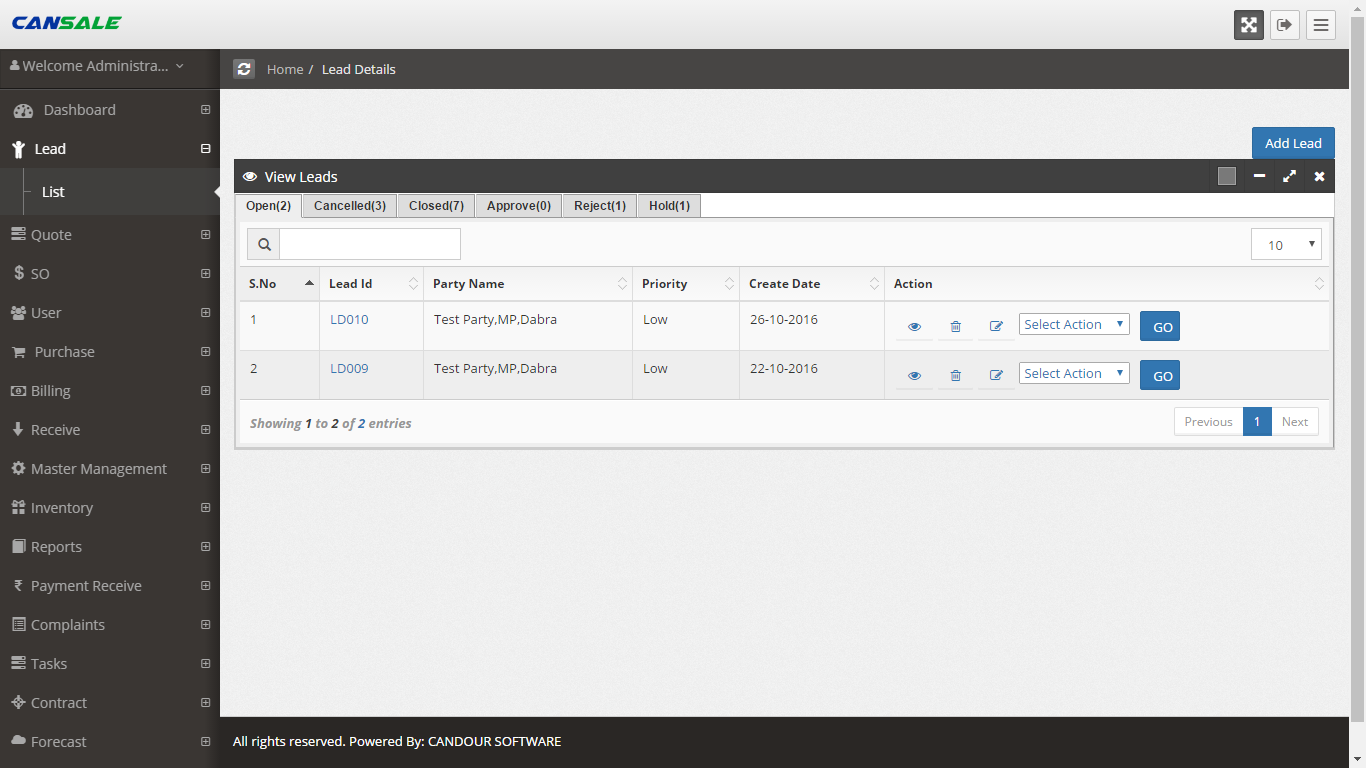Sort table by Party Name column header

[x=528, y=284]
